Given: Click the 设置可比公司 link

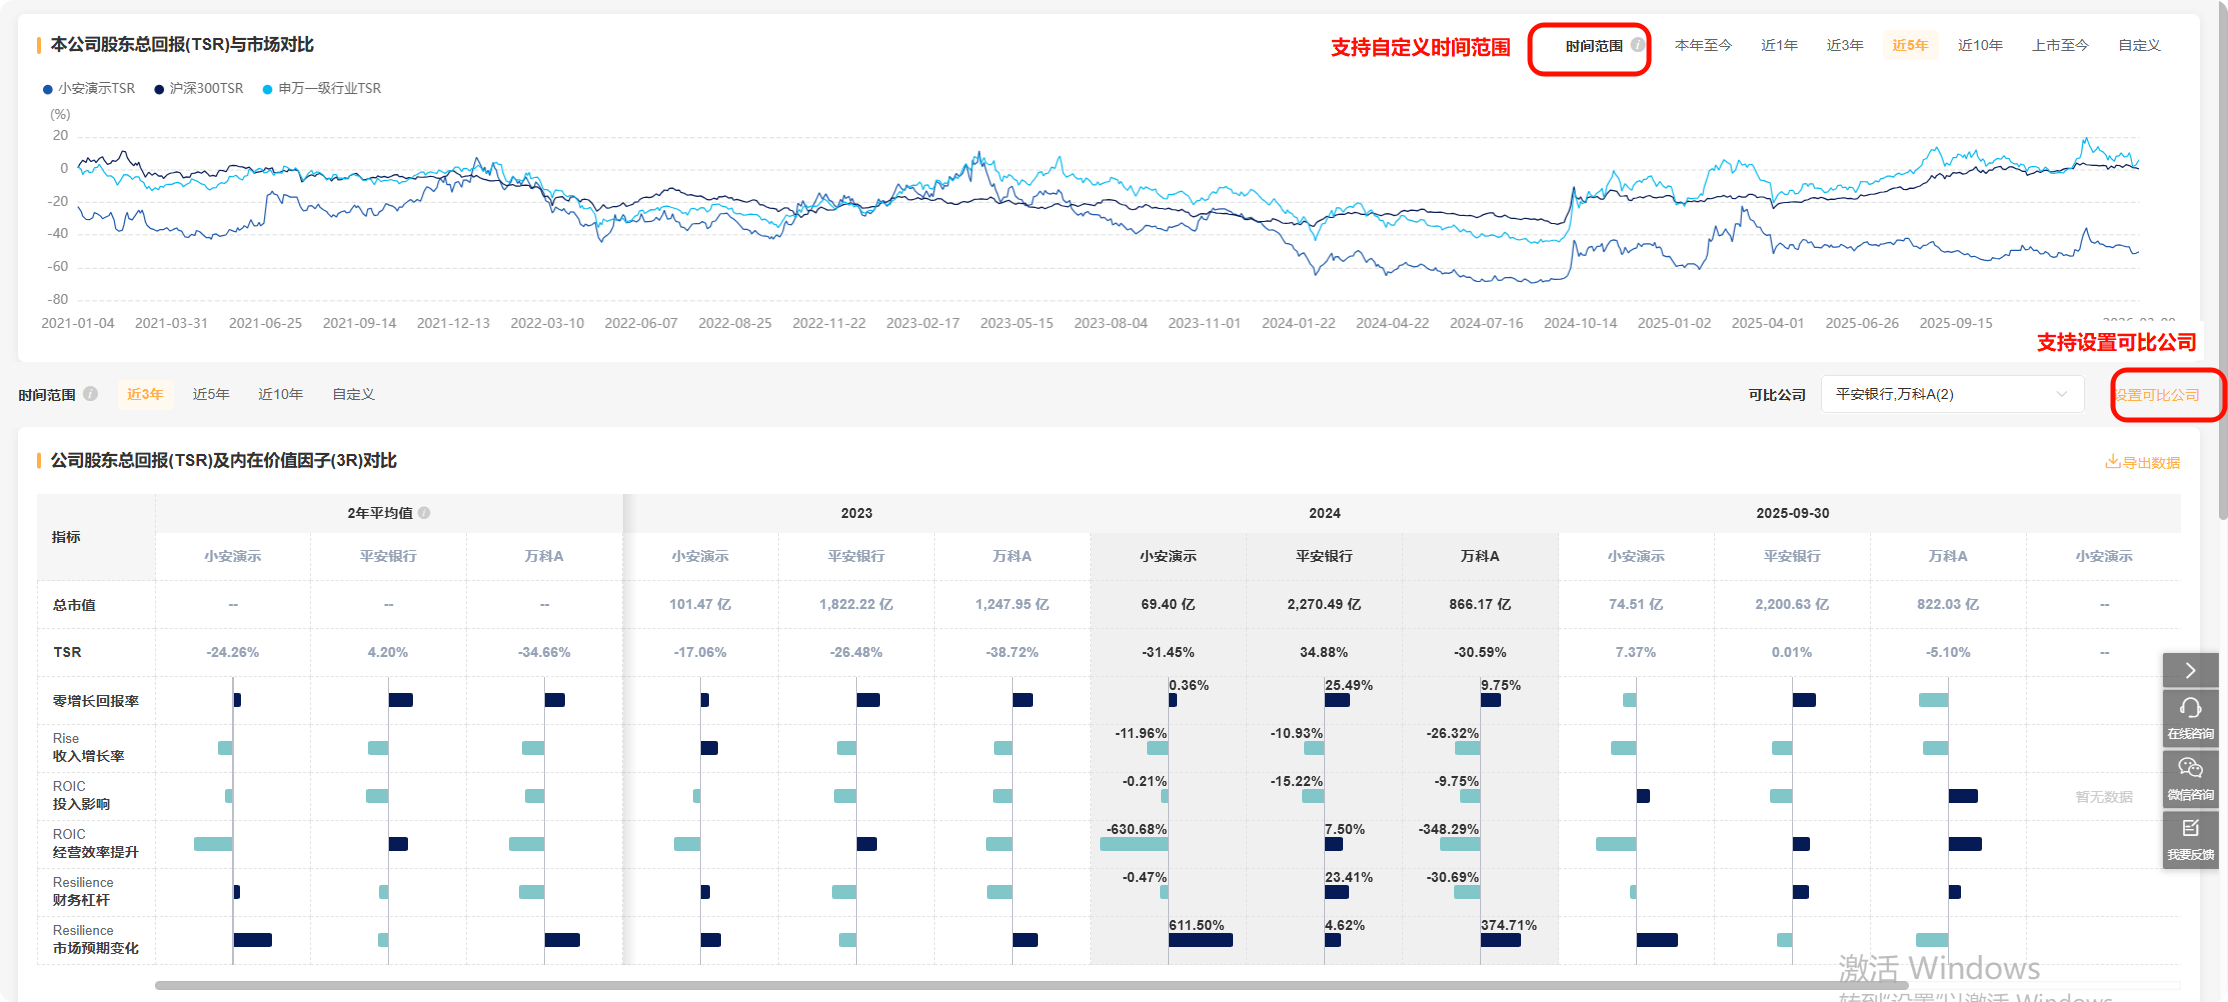Looking at the screenshot, I should pos(2157,395).
